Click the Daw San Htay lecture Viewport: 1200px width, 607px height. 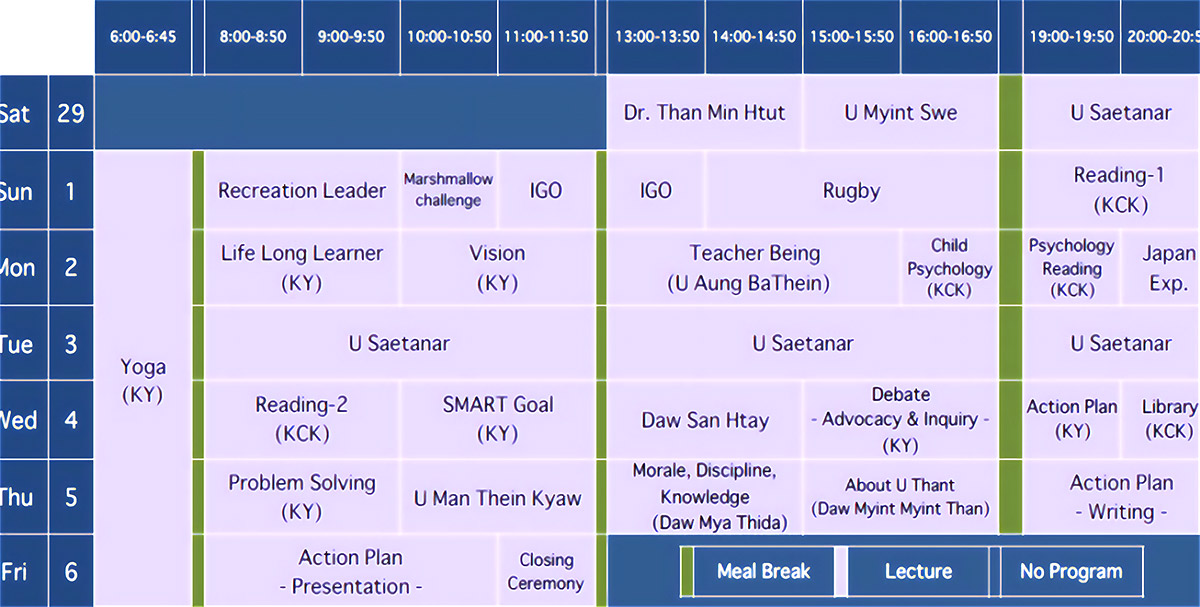pyautogui.click(x=704, y=420)
